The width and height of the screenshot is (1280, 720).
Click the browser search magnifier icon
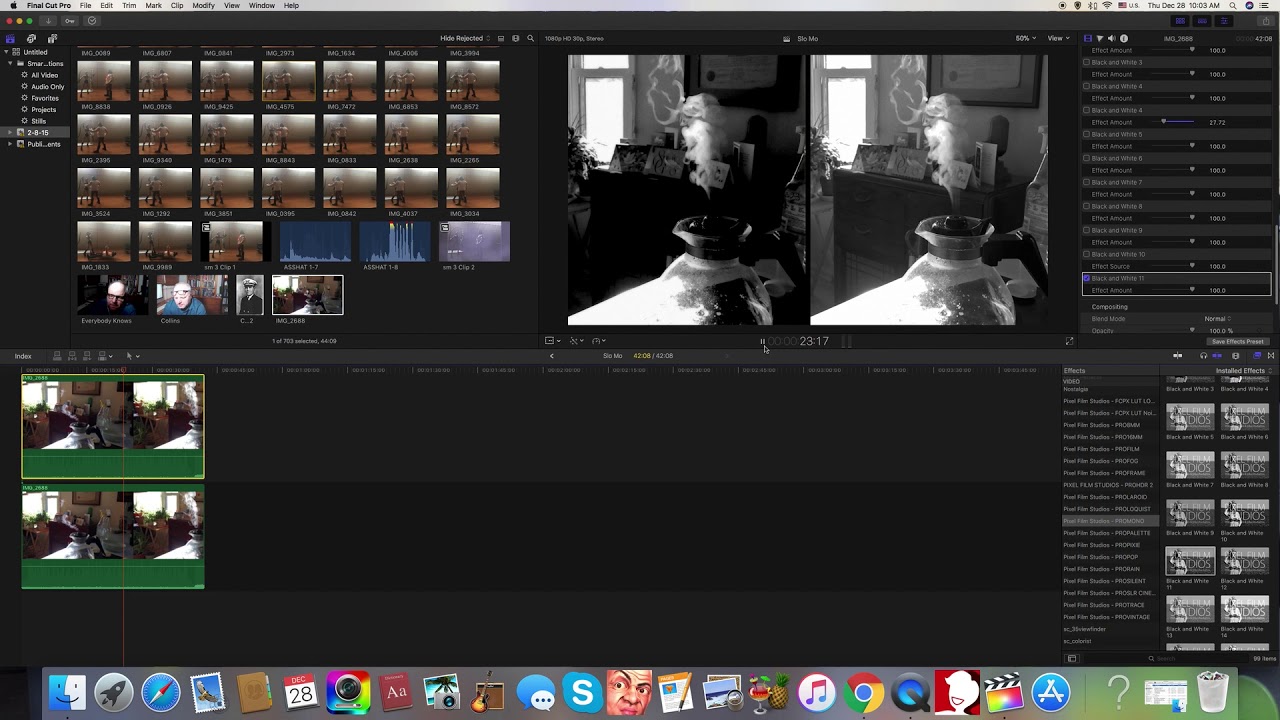click(530, 39)
